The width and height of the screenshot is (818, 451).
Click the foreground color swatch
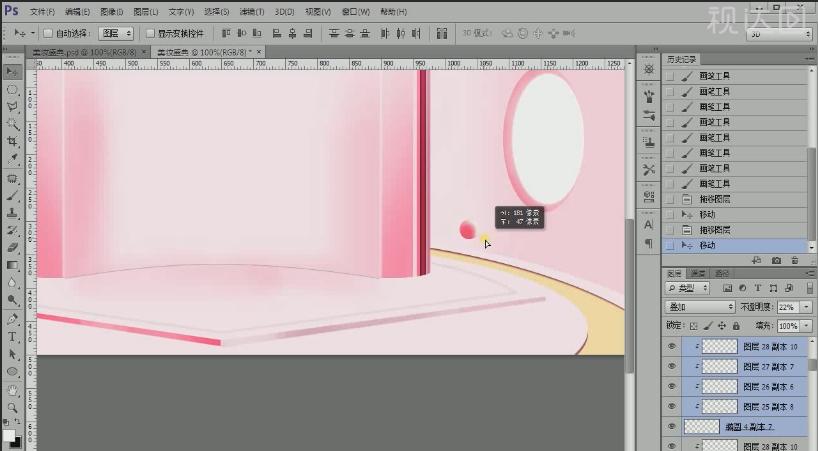pos(9,435)
